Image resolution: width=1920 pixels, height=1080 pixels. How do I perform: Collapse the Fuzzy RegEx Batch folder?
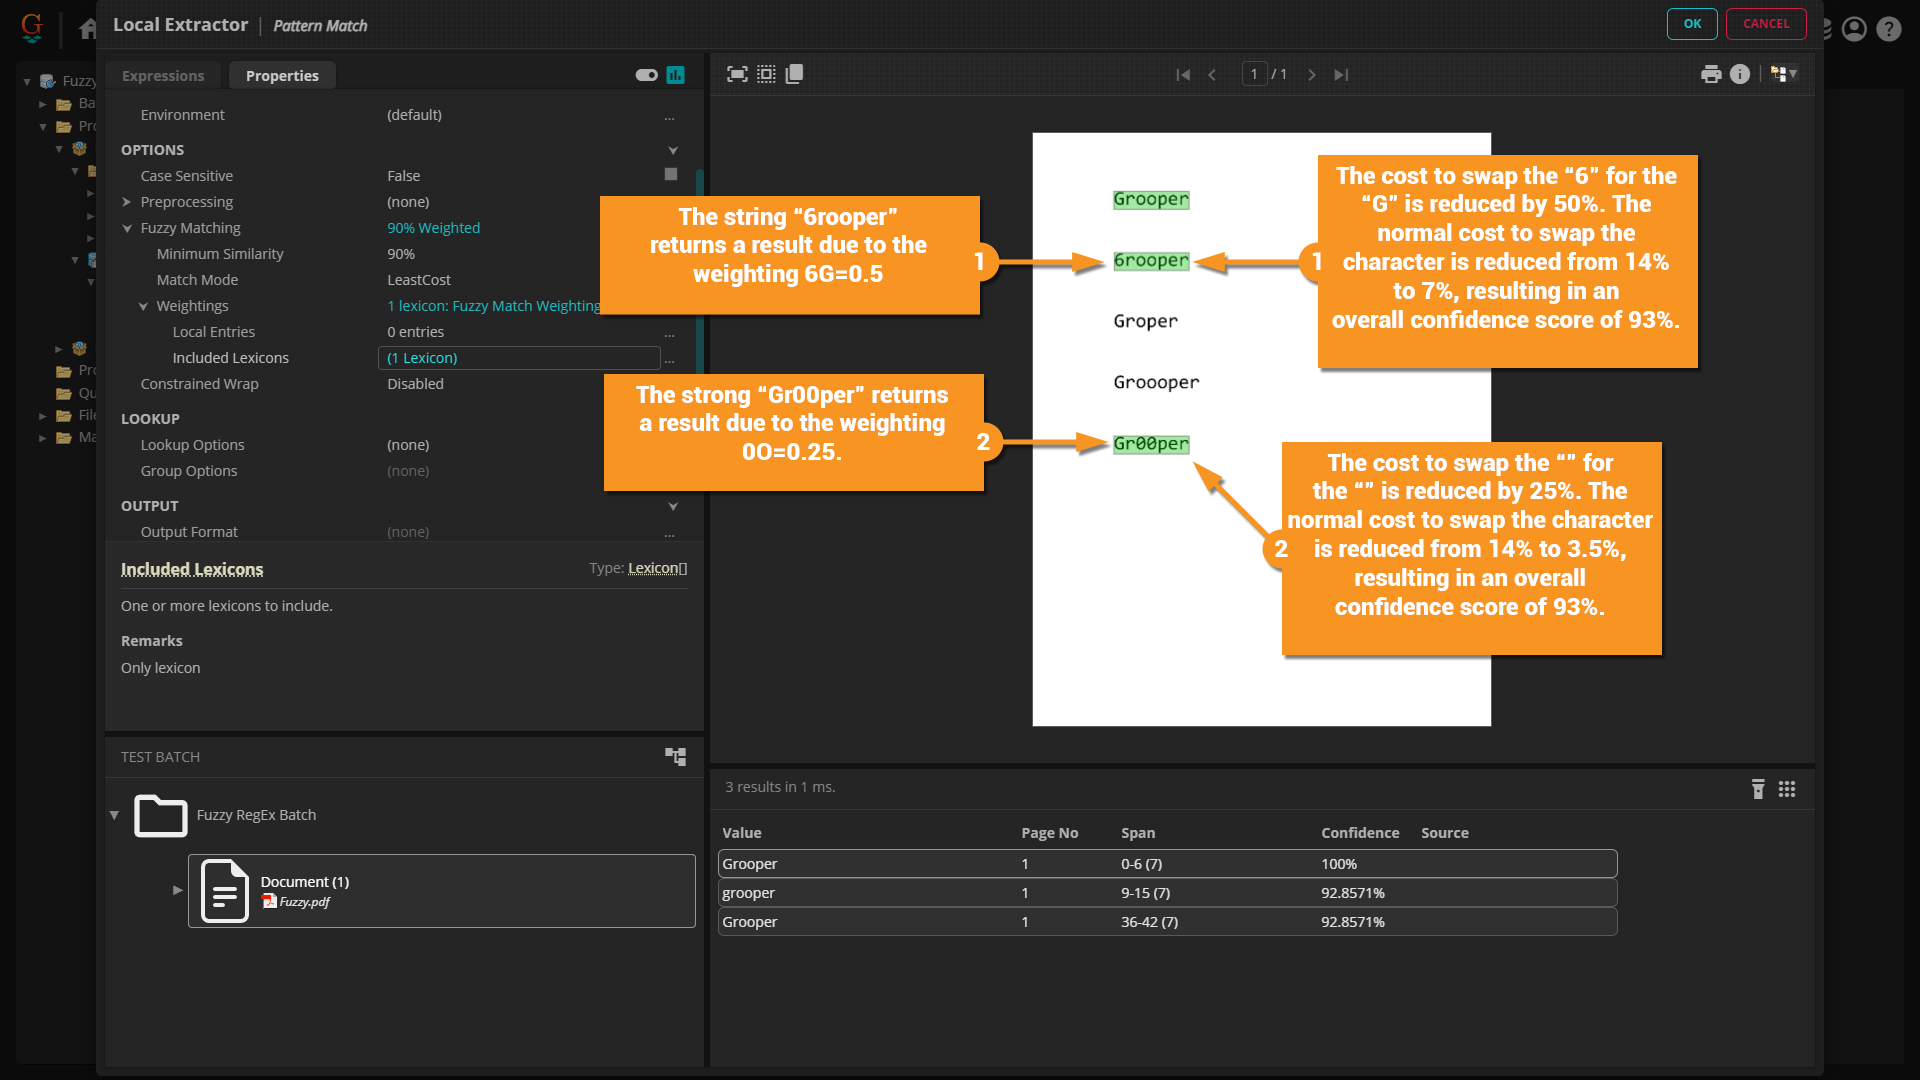114,815
